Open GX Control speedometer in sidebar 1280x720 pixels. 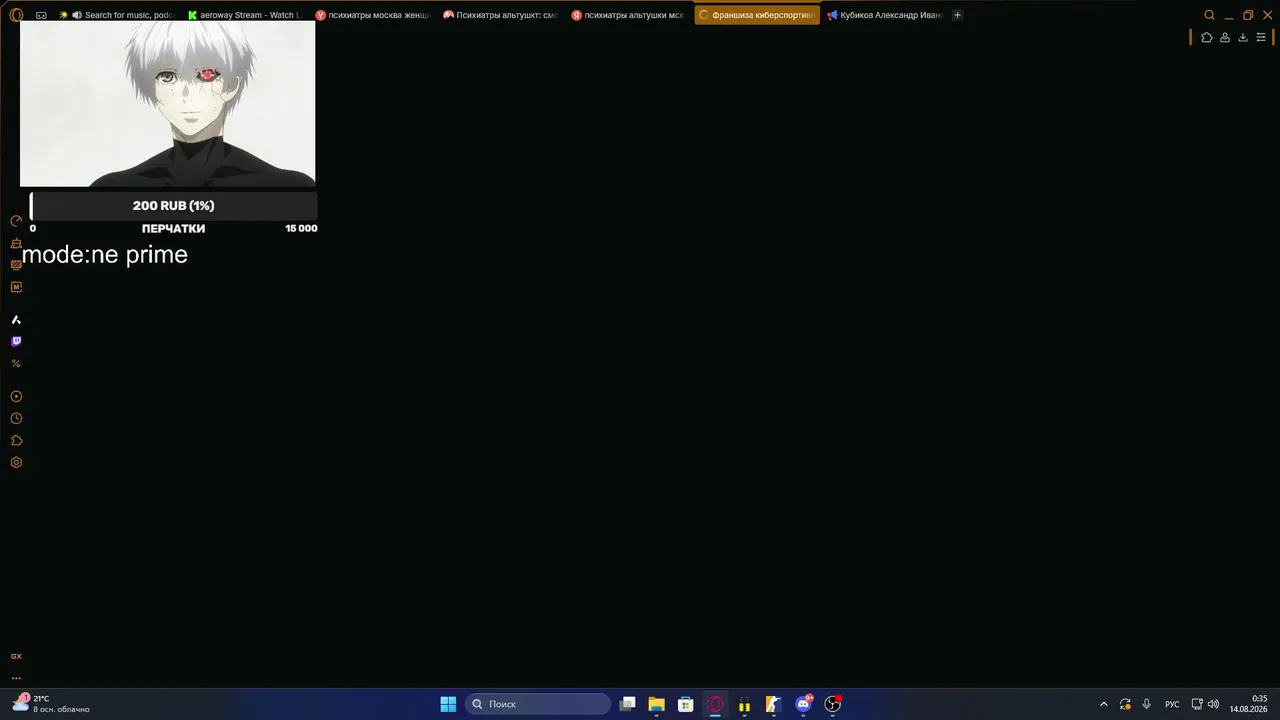pyautogui.click(x=16, y=221)
